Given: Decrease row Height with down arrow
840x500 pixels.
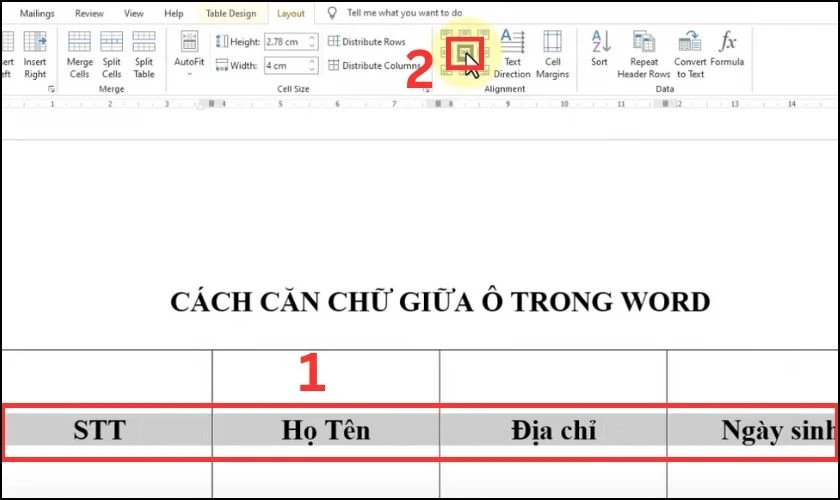Looking at the screenshot, I should click(312, 46).
